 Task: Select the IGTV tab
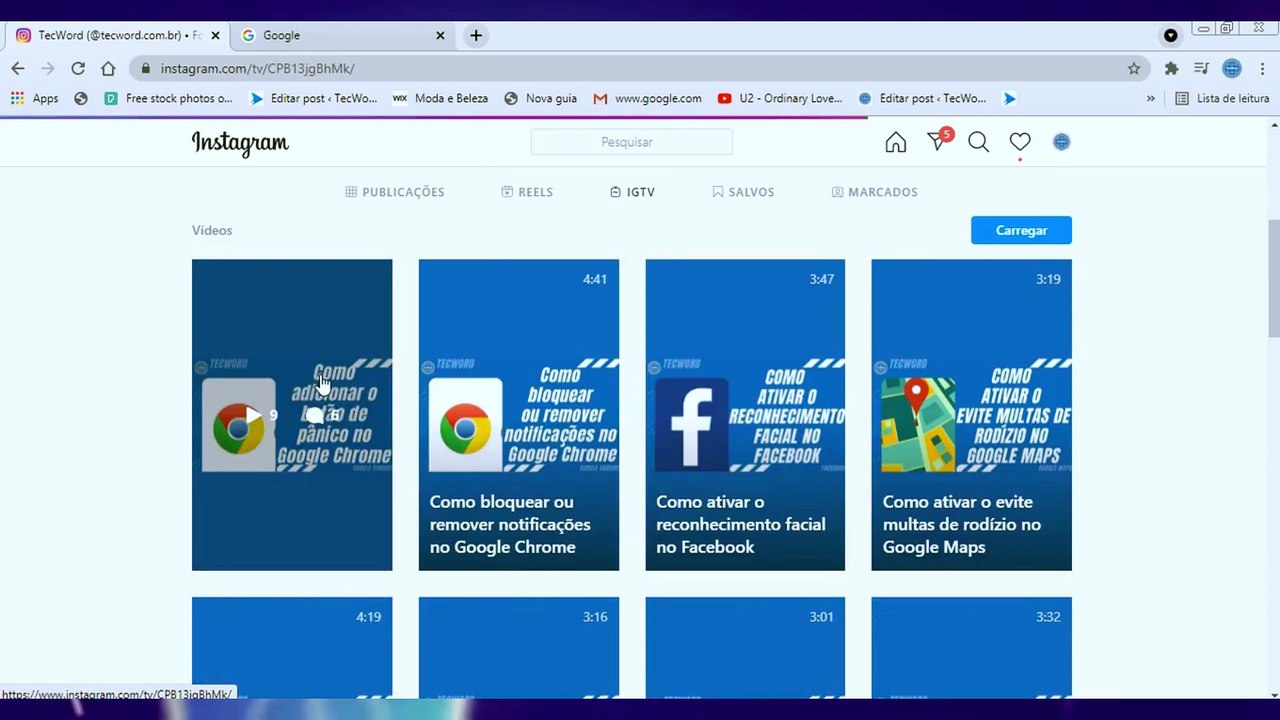click(x=632, y=192)
